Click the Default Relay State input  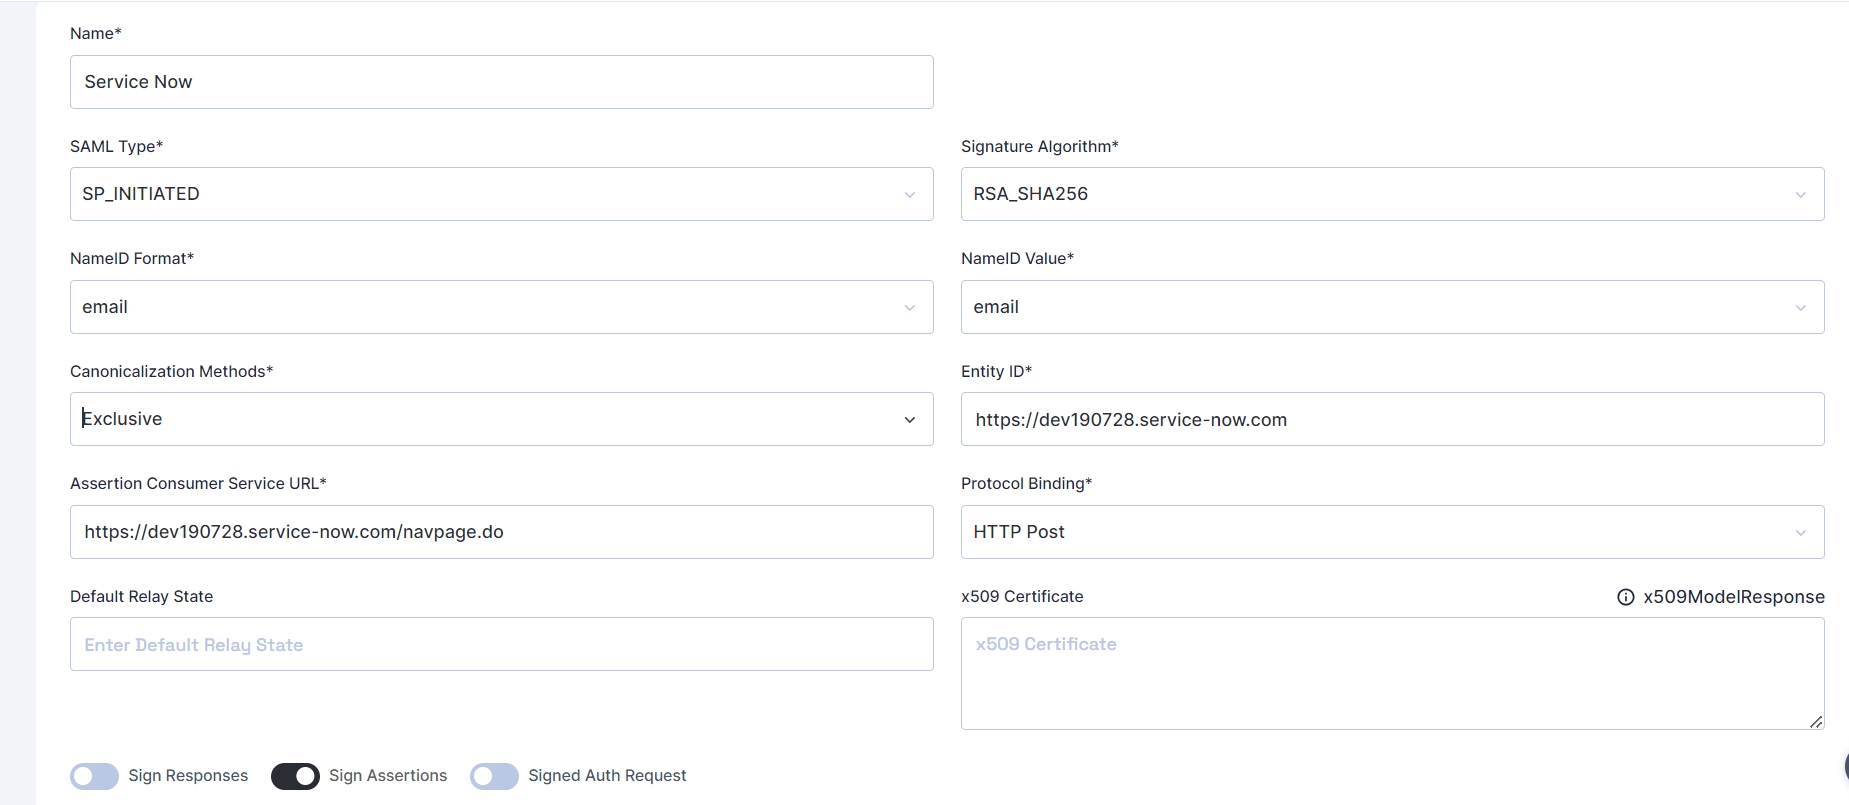click(500, 644)
